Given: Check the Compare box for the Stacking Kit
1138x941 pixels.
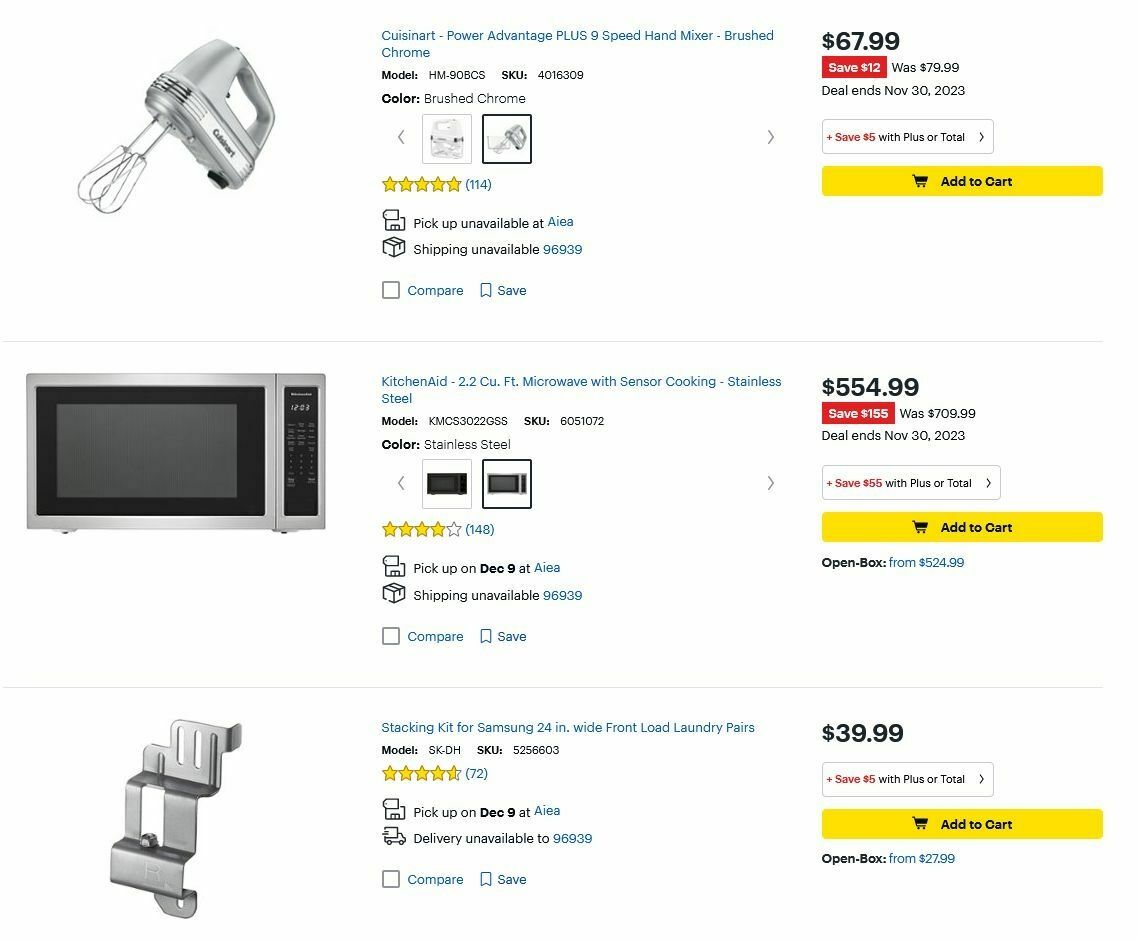Looking at the screenshot, I should click(x=390, y=879).
